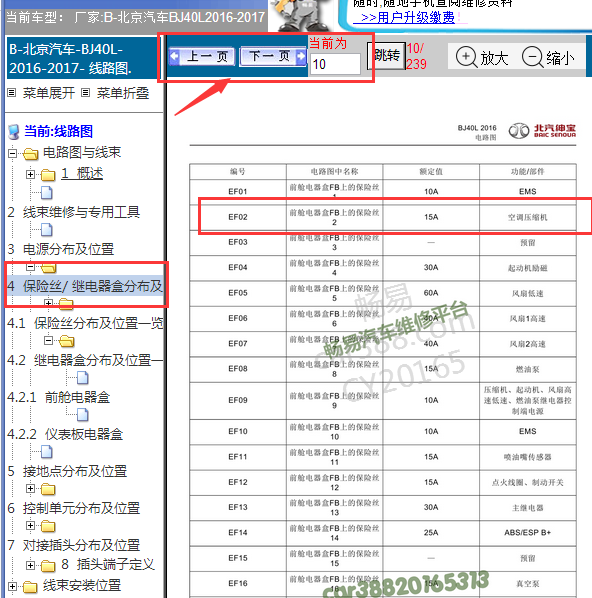Viewport: 592px width, 598px height.
Task: Select 5 接地点分布及位置 item
Action: (x=67, y=471)
